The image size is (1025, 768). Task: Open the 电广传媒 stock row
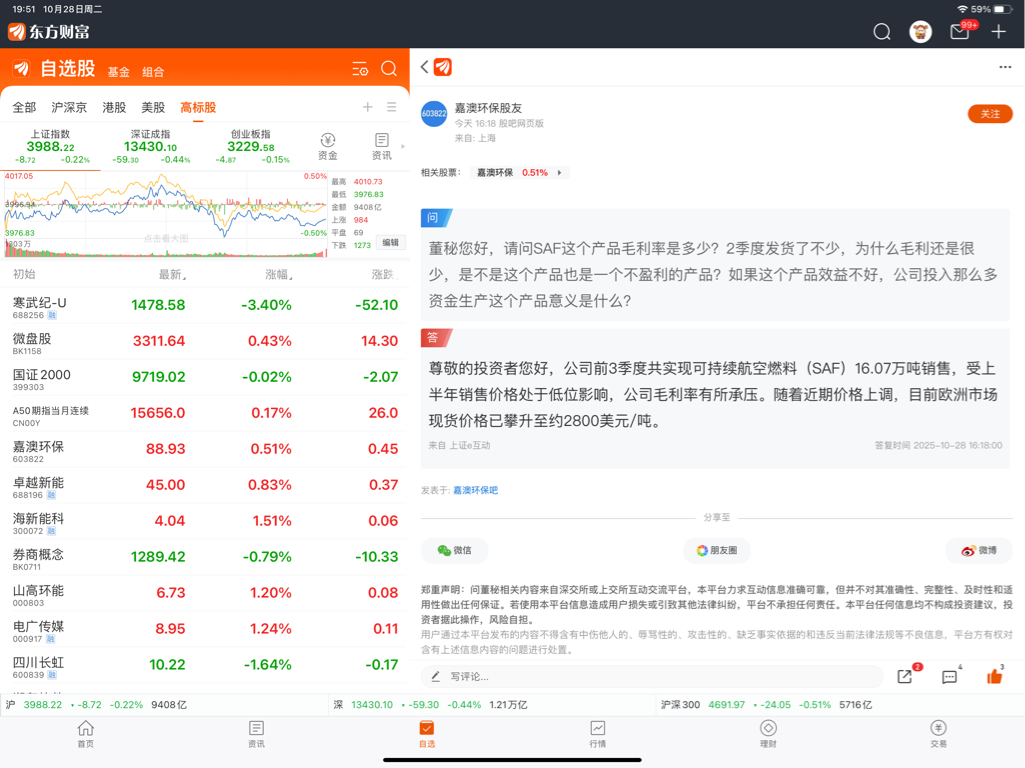pyautogui.click(x=205, y=629)
